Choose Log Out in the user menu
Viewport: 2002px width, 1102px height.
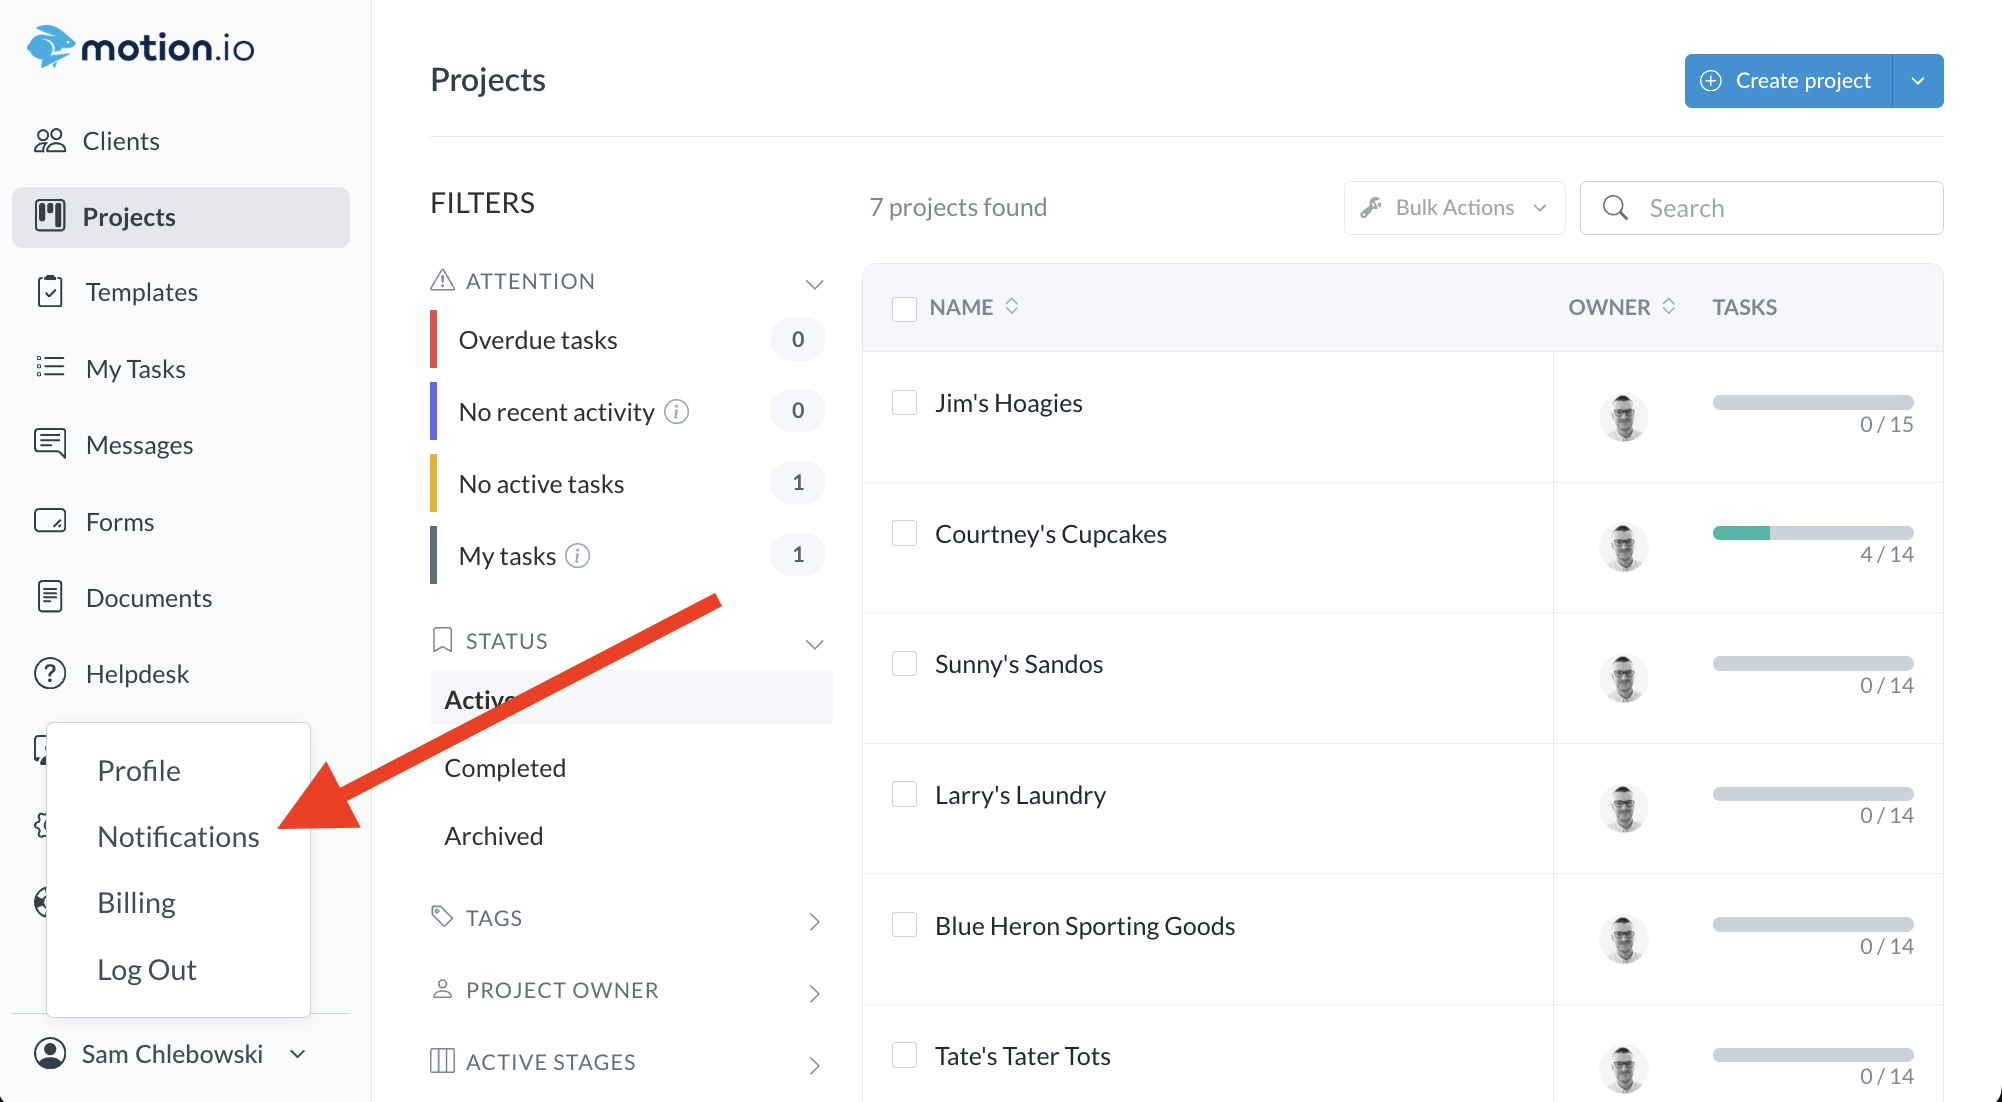tap(147, 970)
